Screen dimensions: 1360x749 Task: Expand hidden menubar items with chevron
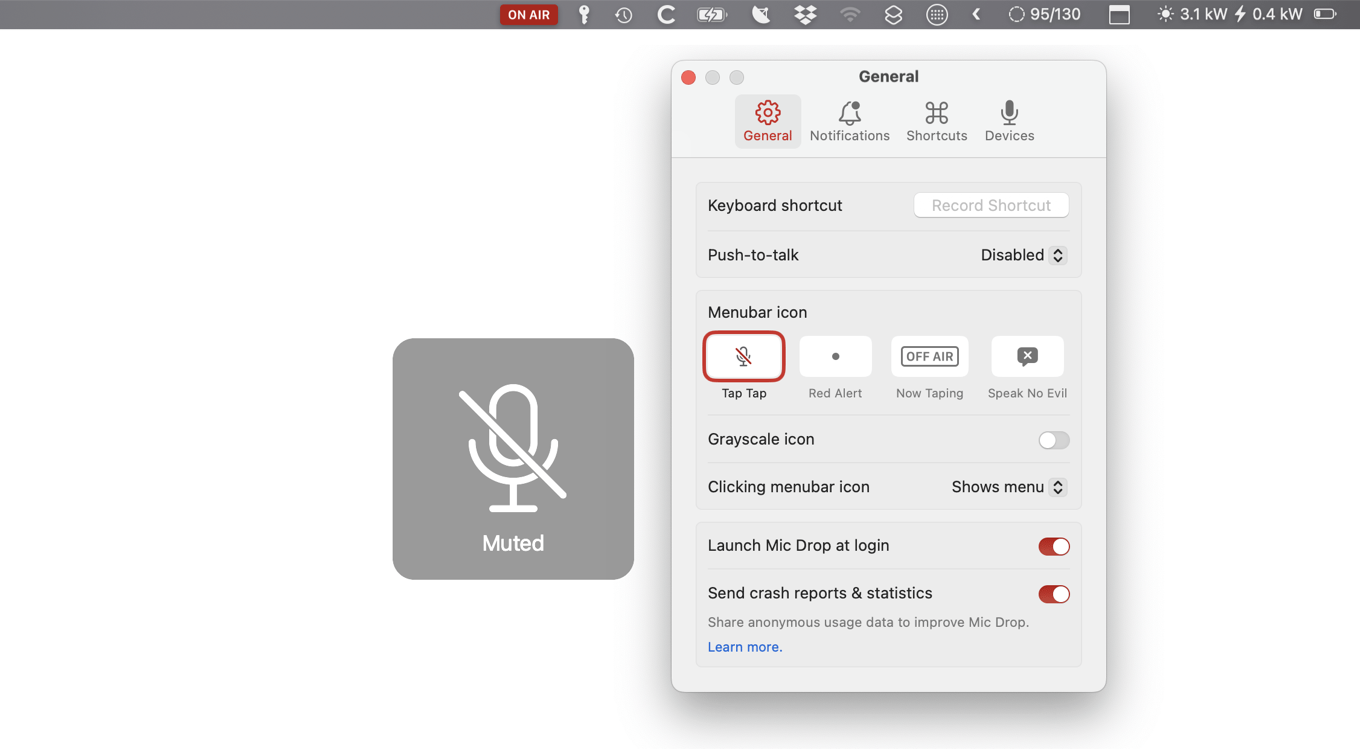pos(976,15)
